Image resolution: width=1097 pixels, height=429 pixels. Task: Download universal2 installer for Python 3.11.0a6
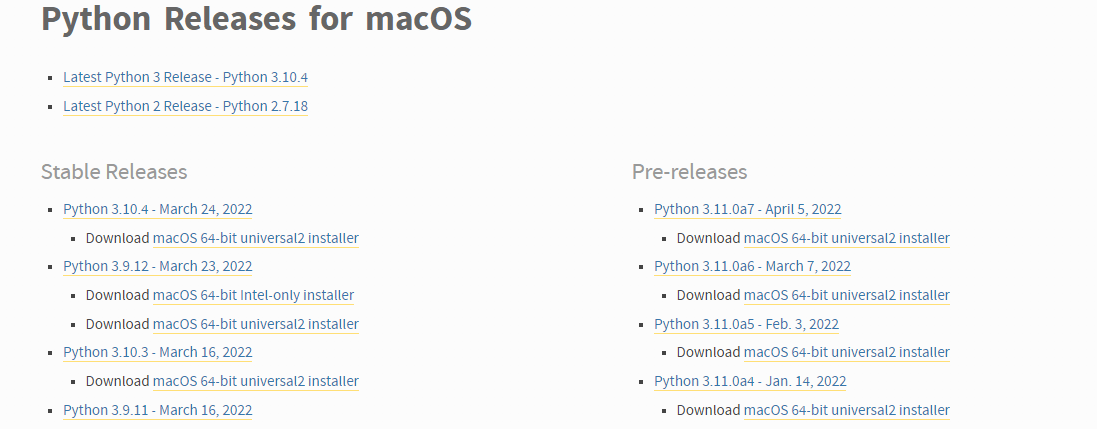(x=847, y=295)
